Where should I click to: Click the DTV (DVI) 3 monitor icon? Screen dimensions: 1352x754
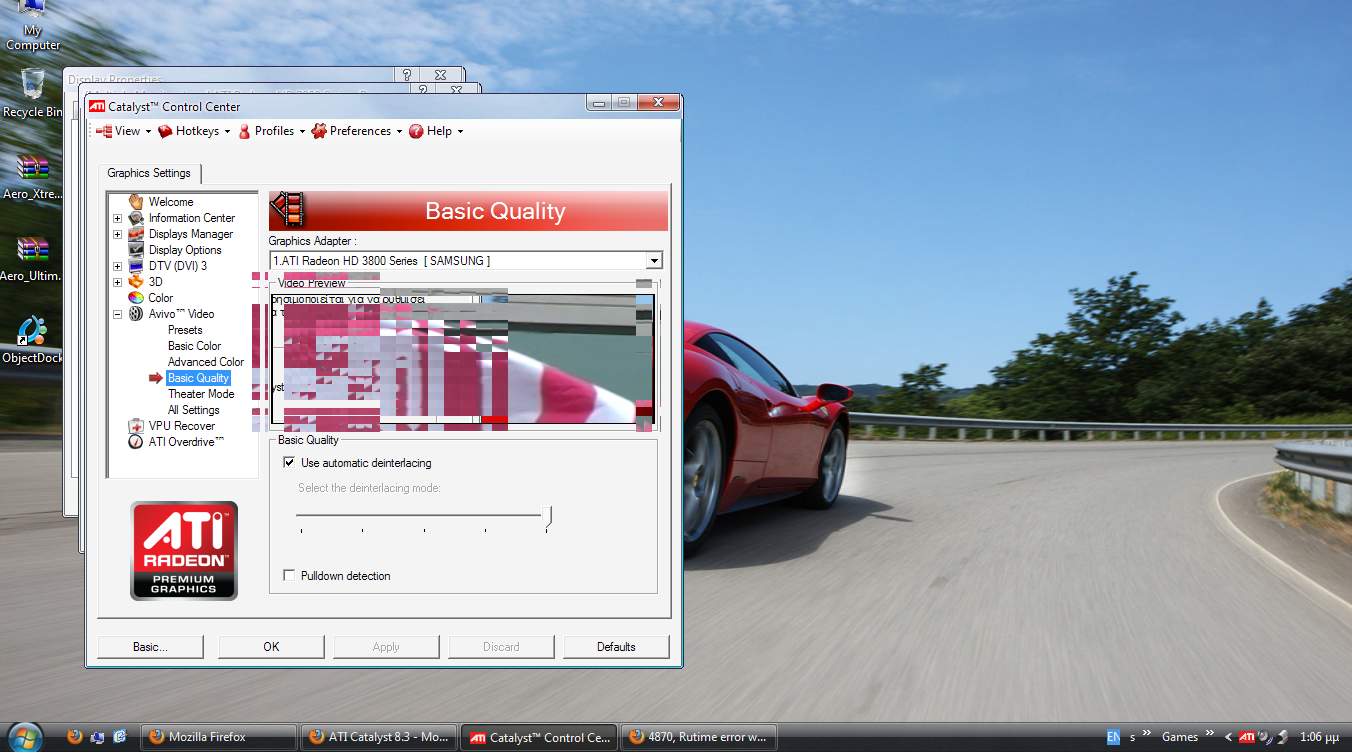(136, 266)
